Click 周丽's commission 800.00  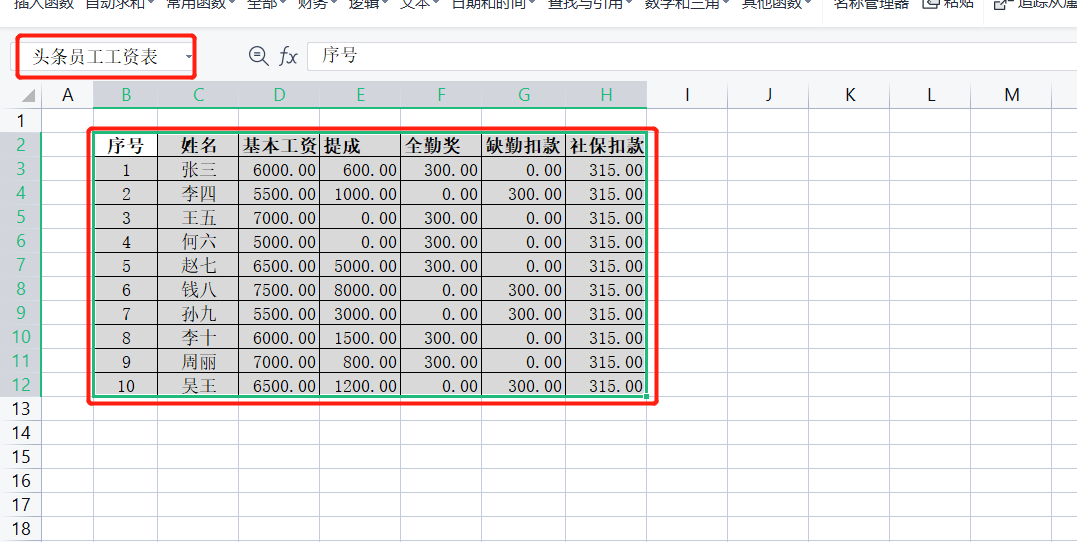pos(360,361)
